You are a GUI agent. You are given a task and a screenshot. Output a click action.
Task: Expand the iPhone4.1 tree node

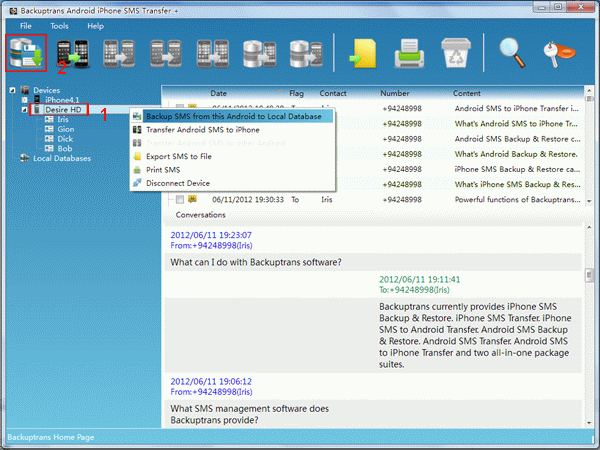pyautogui.click(x=24, y=100)
